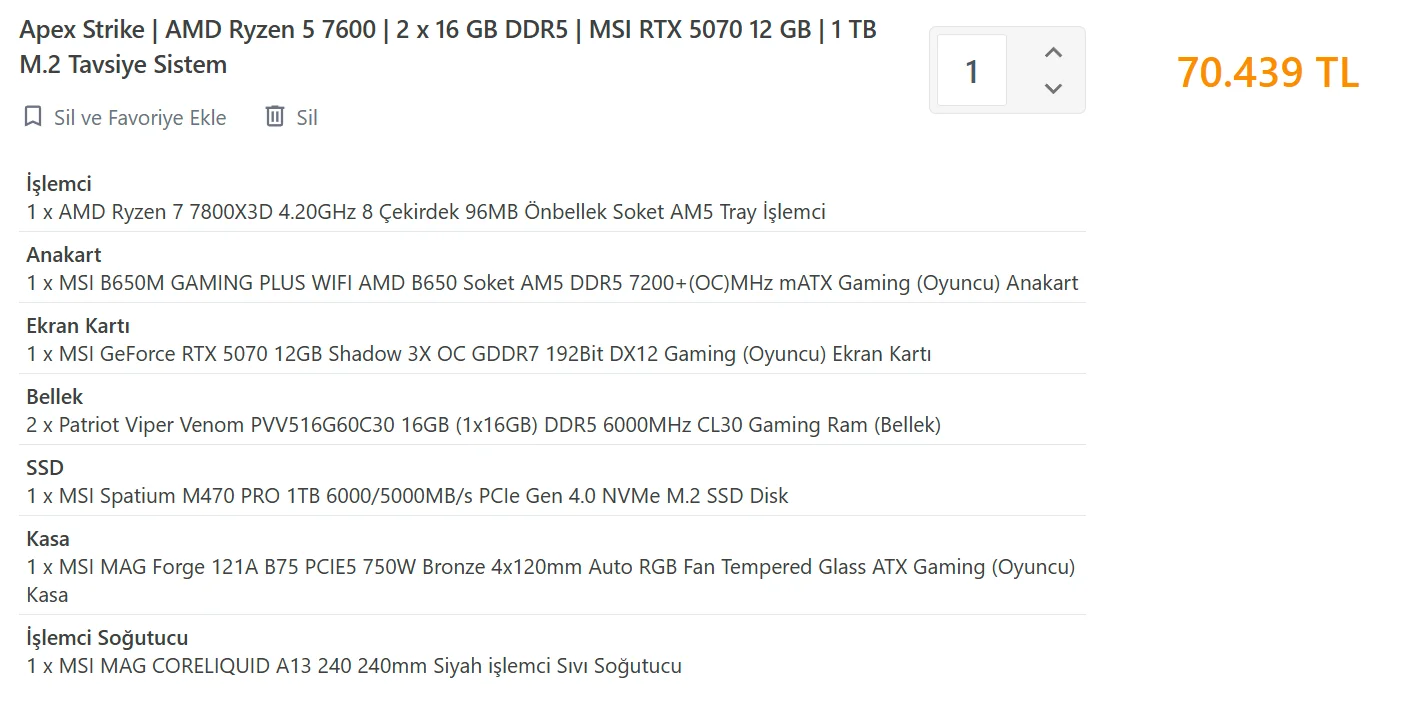Click the 'SSD' section heading
Viewport: 1421px width, 703px height.
click(45, 468)
